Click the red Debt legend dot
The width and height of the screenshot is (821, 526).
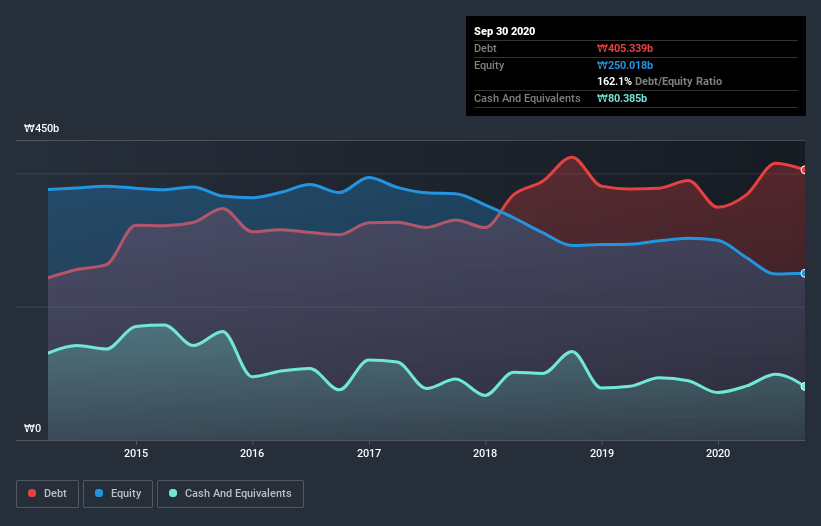(x=32, y=493)
